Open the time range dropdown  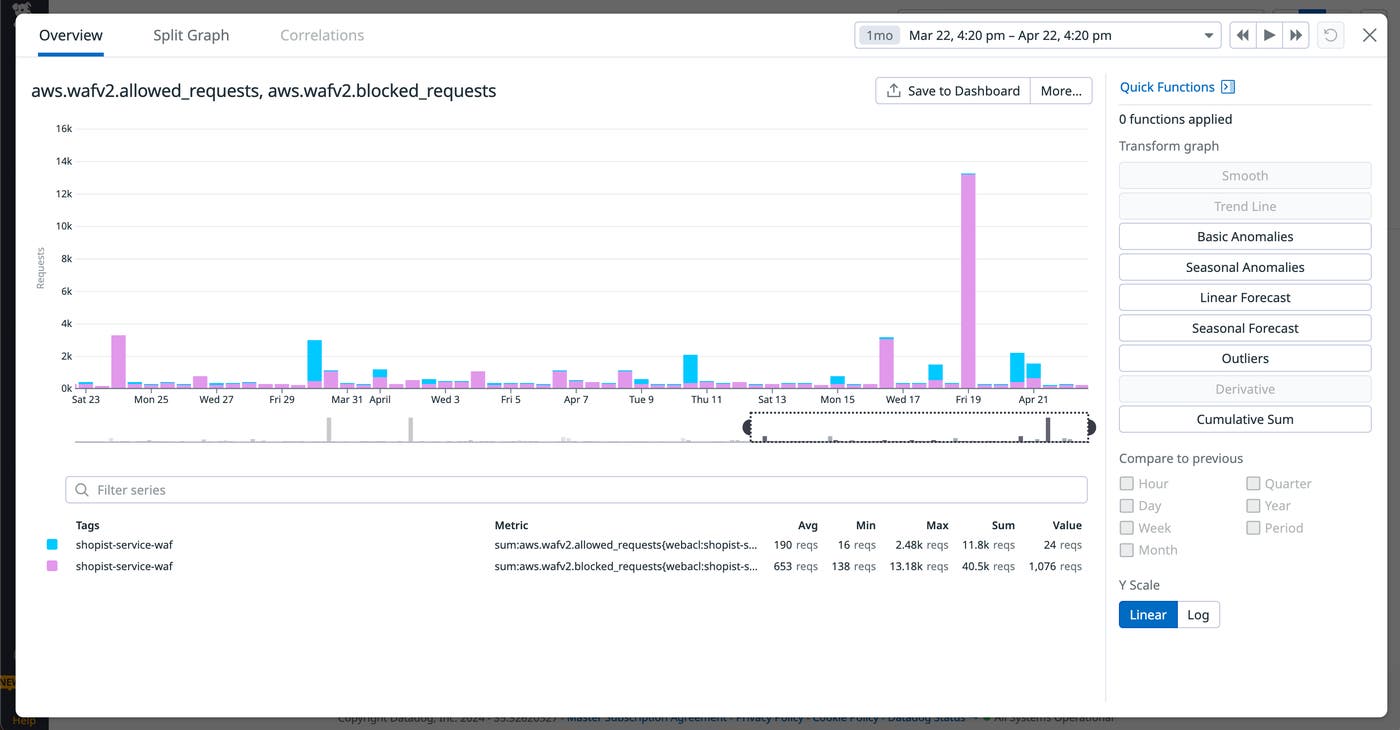[1207, 34]
